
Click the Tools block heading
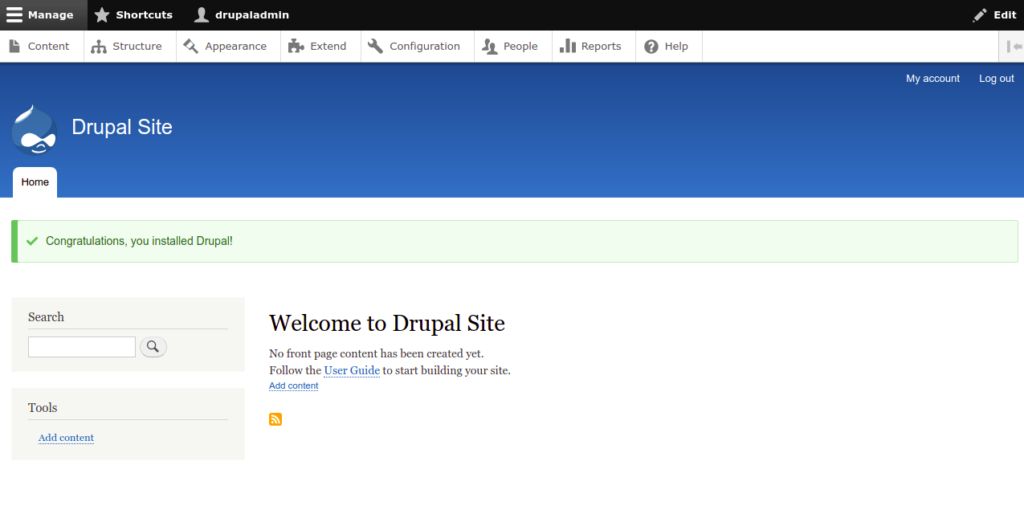point(42,407)
